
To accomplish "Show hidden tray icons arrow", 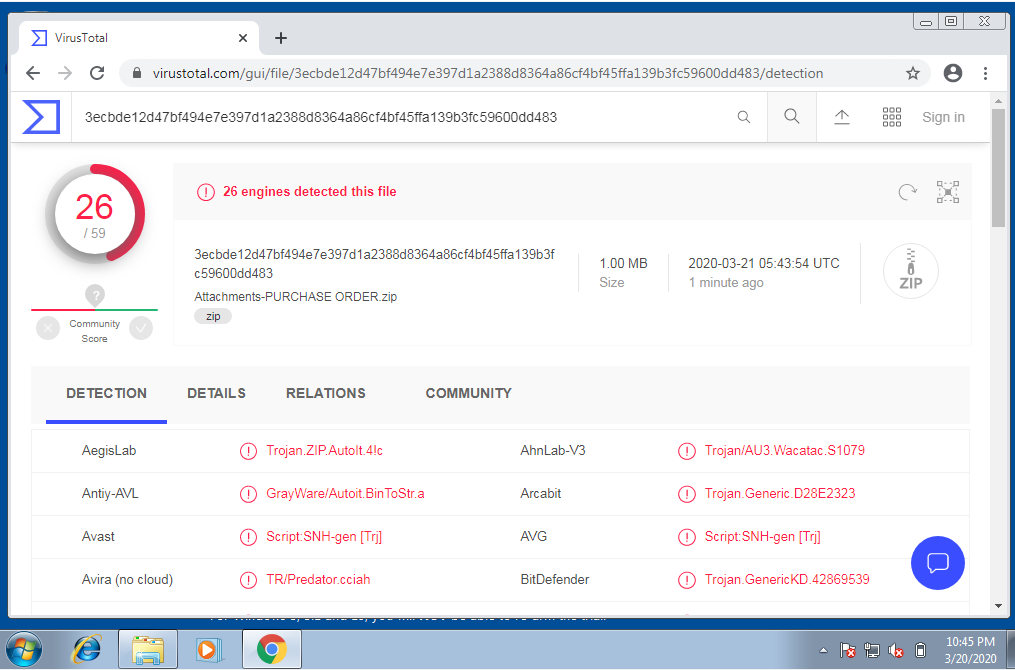I will 823,651.
